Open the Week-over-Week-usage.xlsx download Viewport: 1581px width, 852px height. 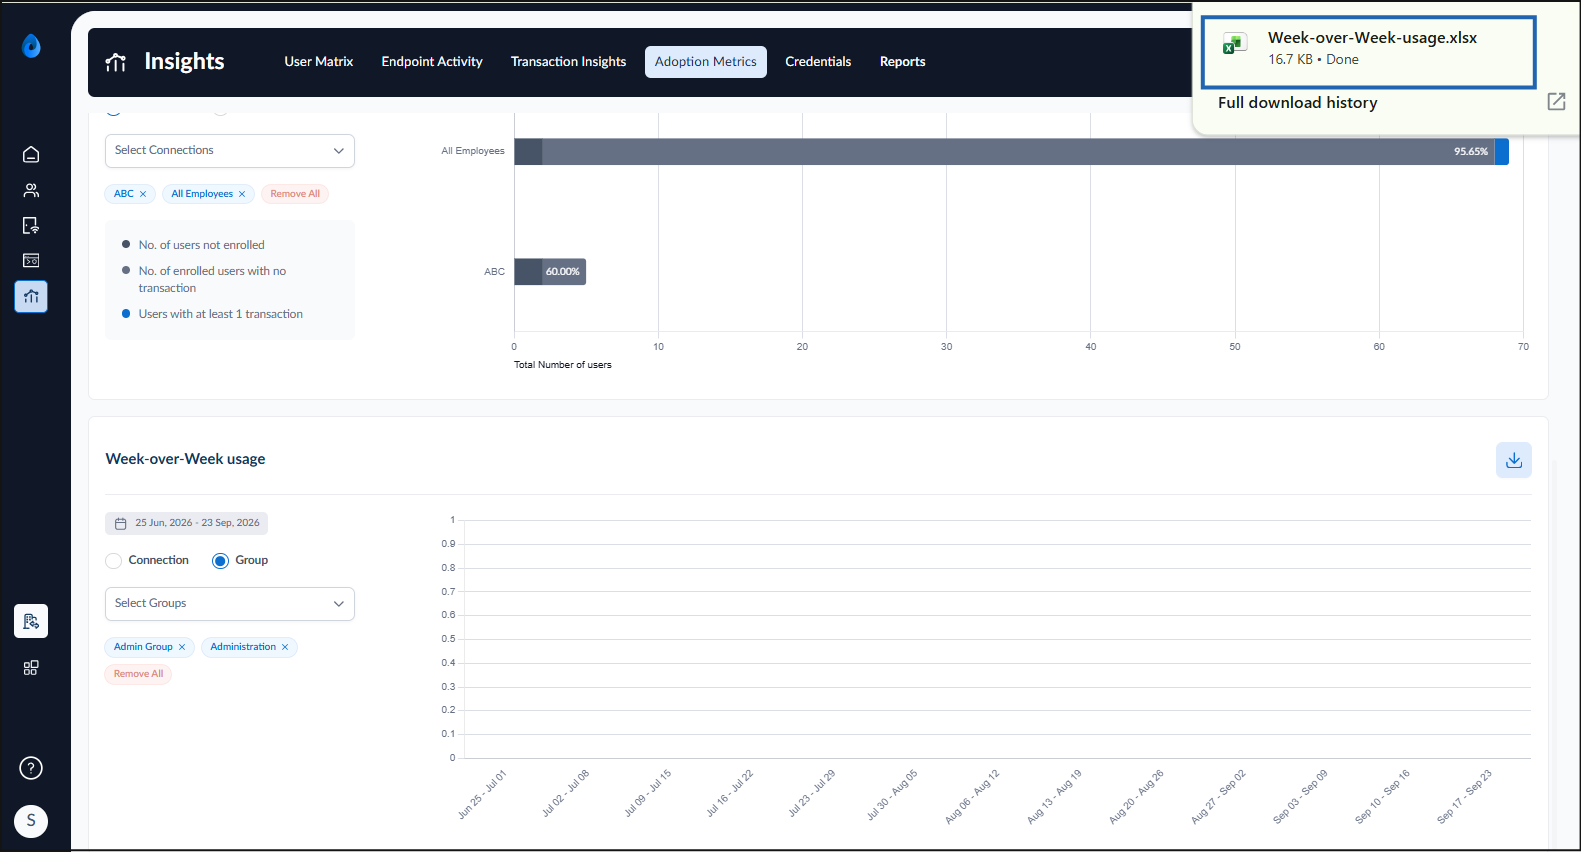[x=1368, y=52]
